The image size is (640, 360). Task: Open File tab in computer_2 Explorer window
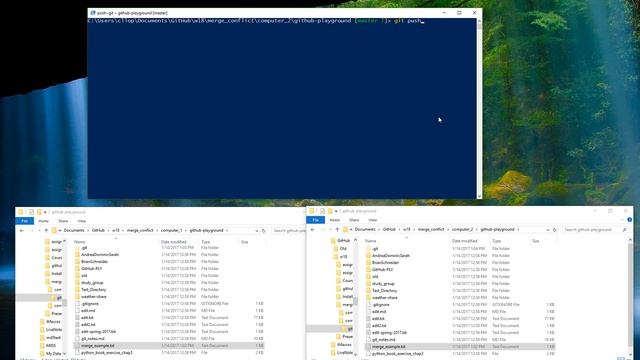click(316, 220)
